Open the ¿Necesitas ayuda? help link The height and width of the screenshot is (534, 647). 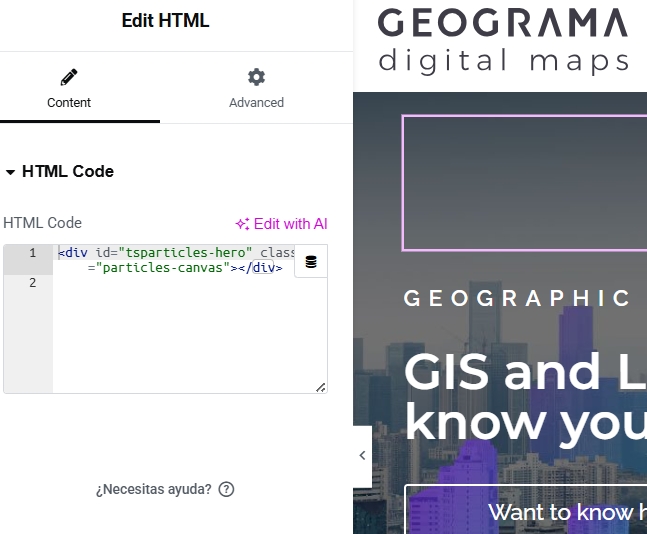(x=153, y=489)
